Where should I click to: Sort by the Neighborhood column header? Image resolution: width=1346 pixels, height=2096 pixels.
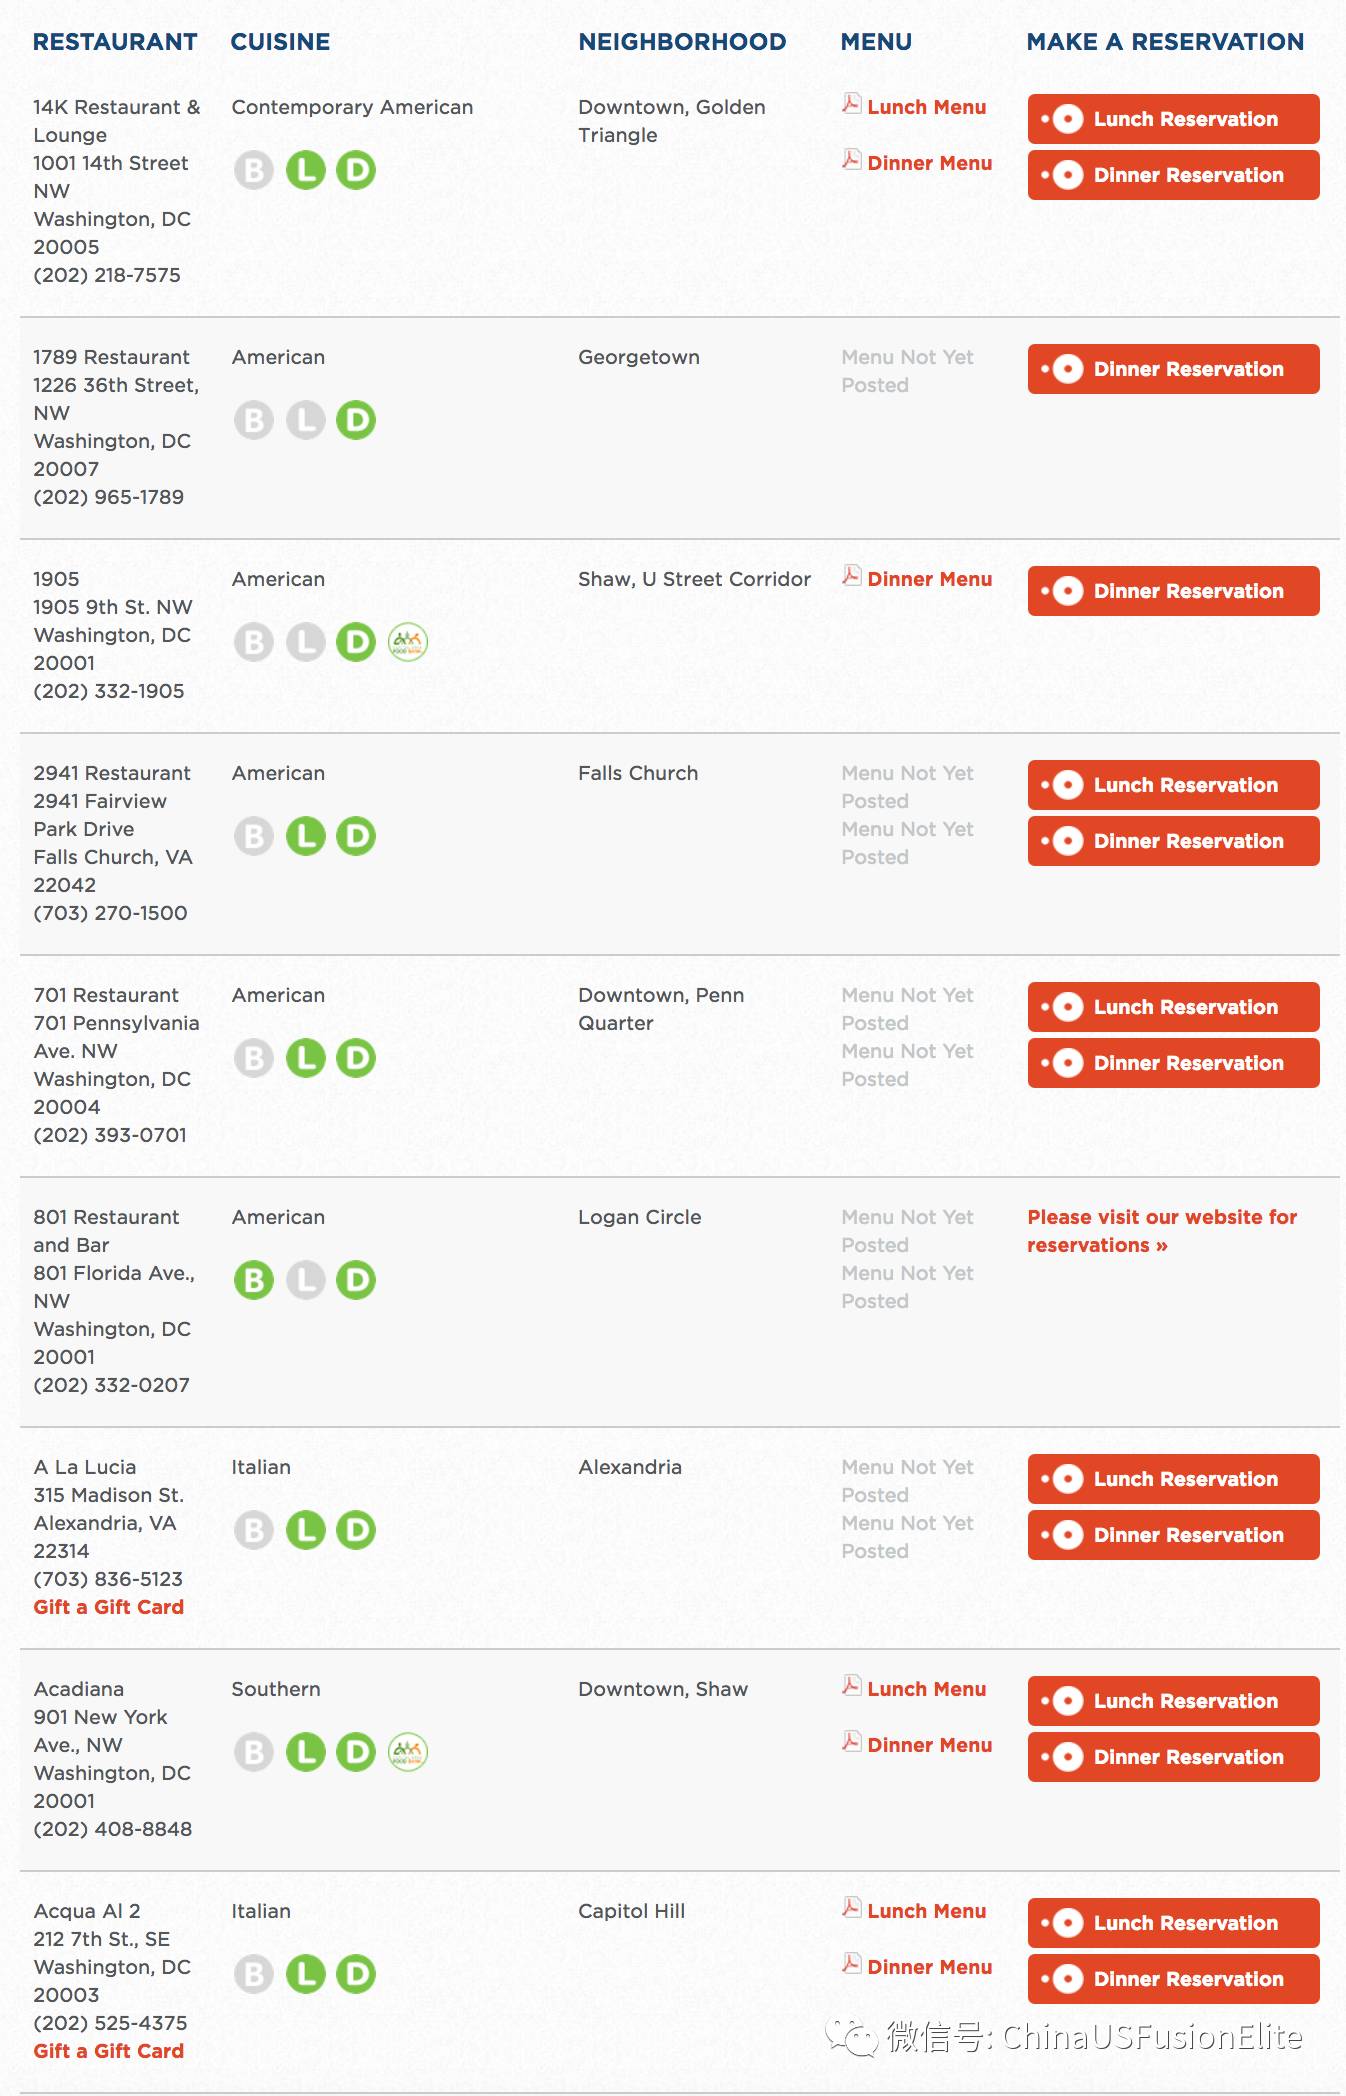coord(682,42)
